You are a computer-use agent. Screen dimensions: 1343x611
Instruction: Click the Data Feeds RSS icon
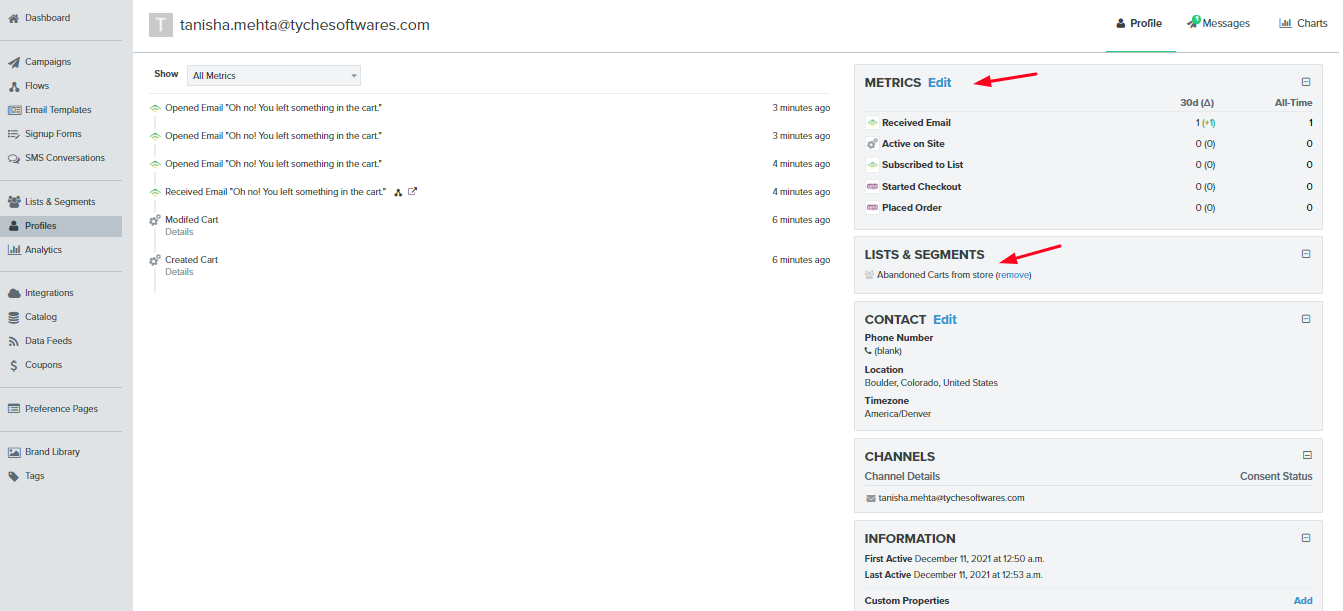point(14,341)
